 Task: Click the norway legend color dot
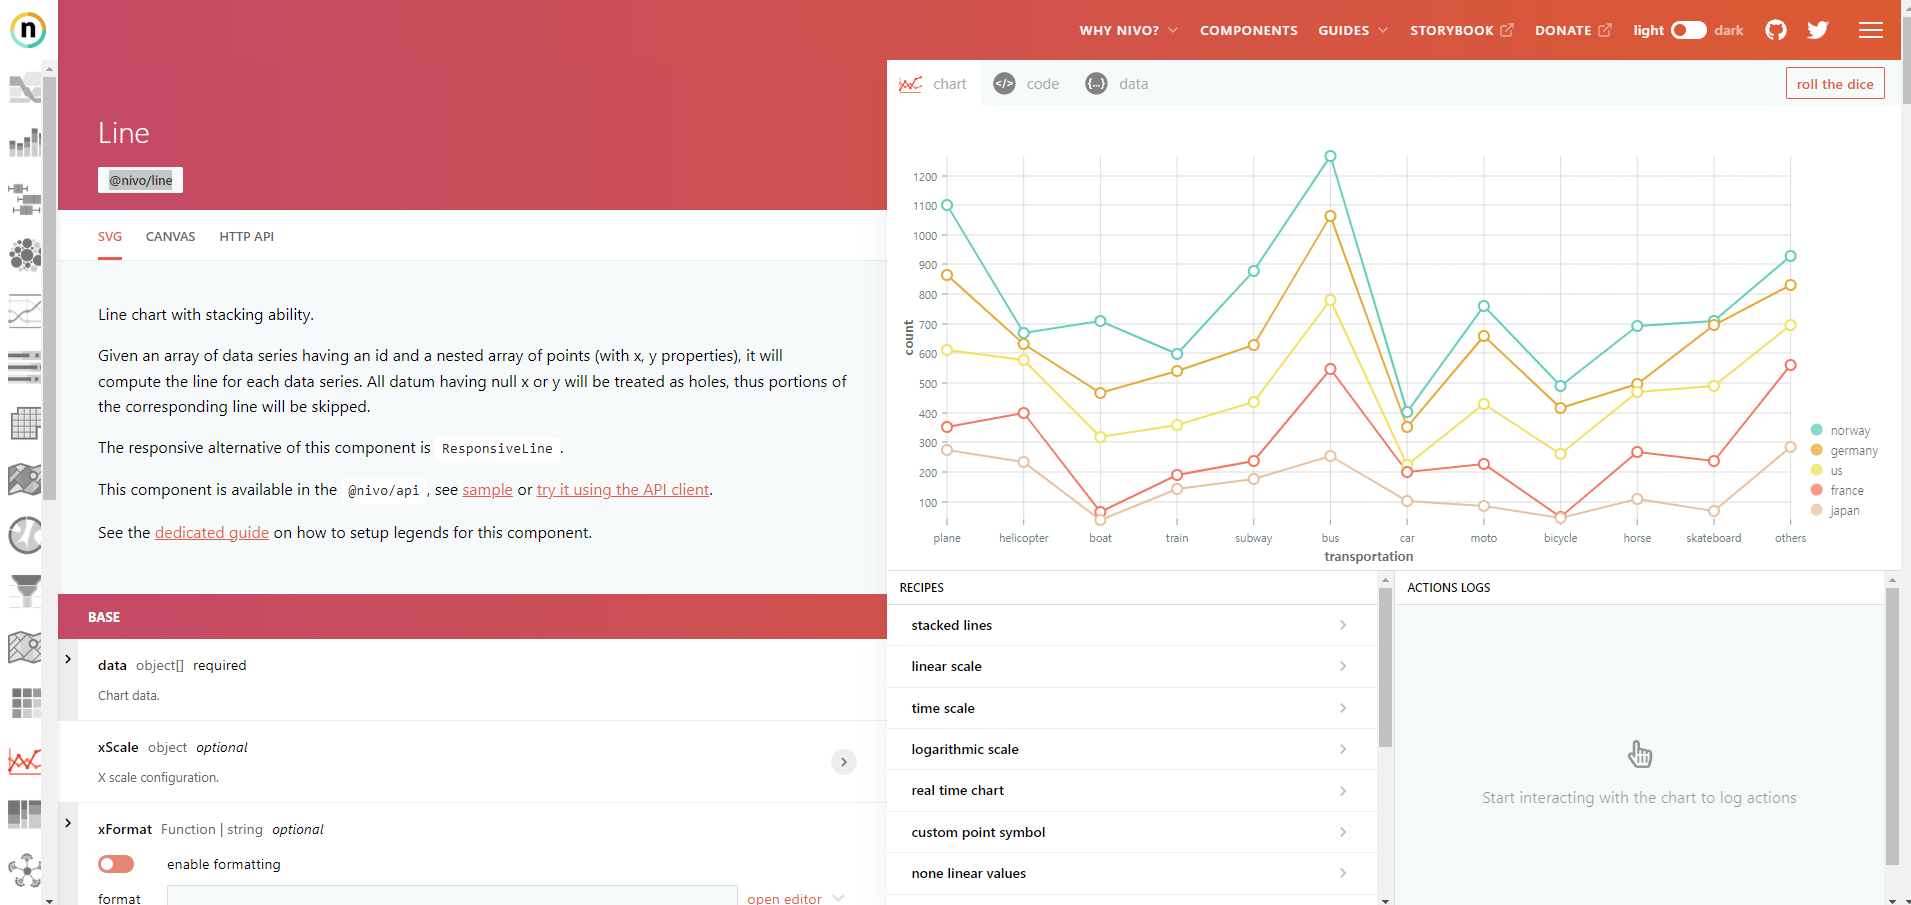click(1817, 430)
